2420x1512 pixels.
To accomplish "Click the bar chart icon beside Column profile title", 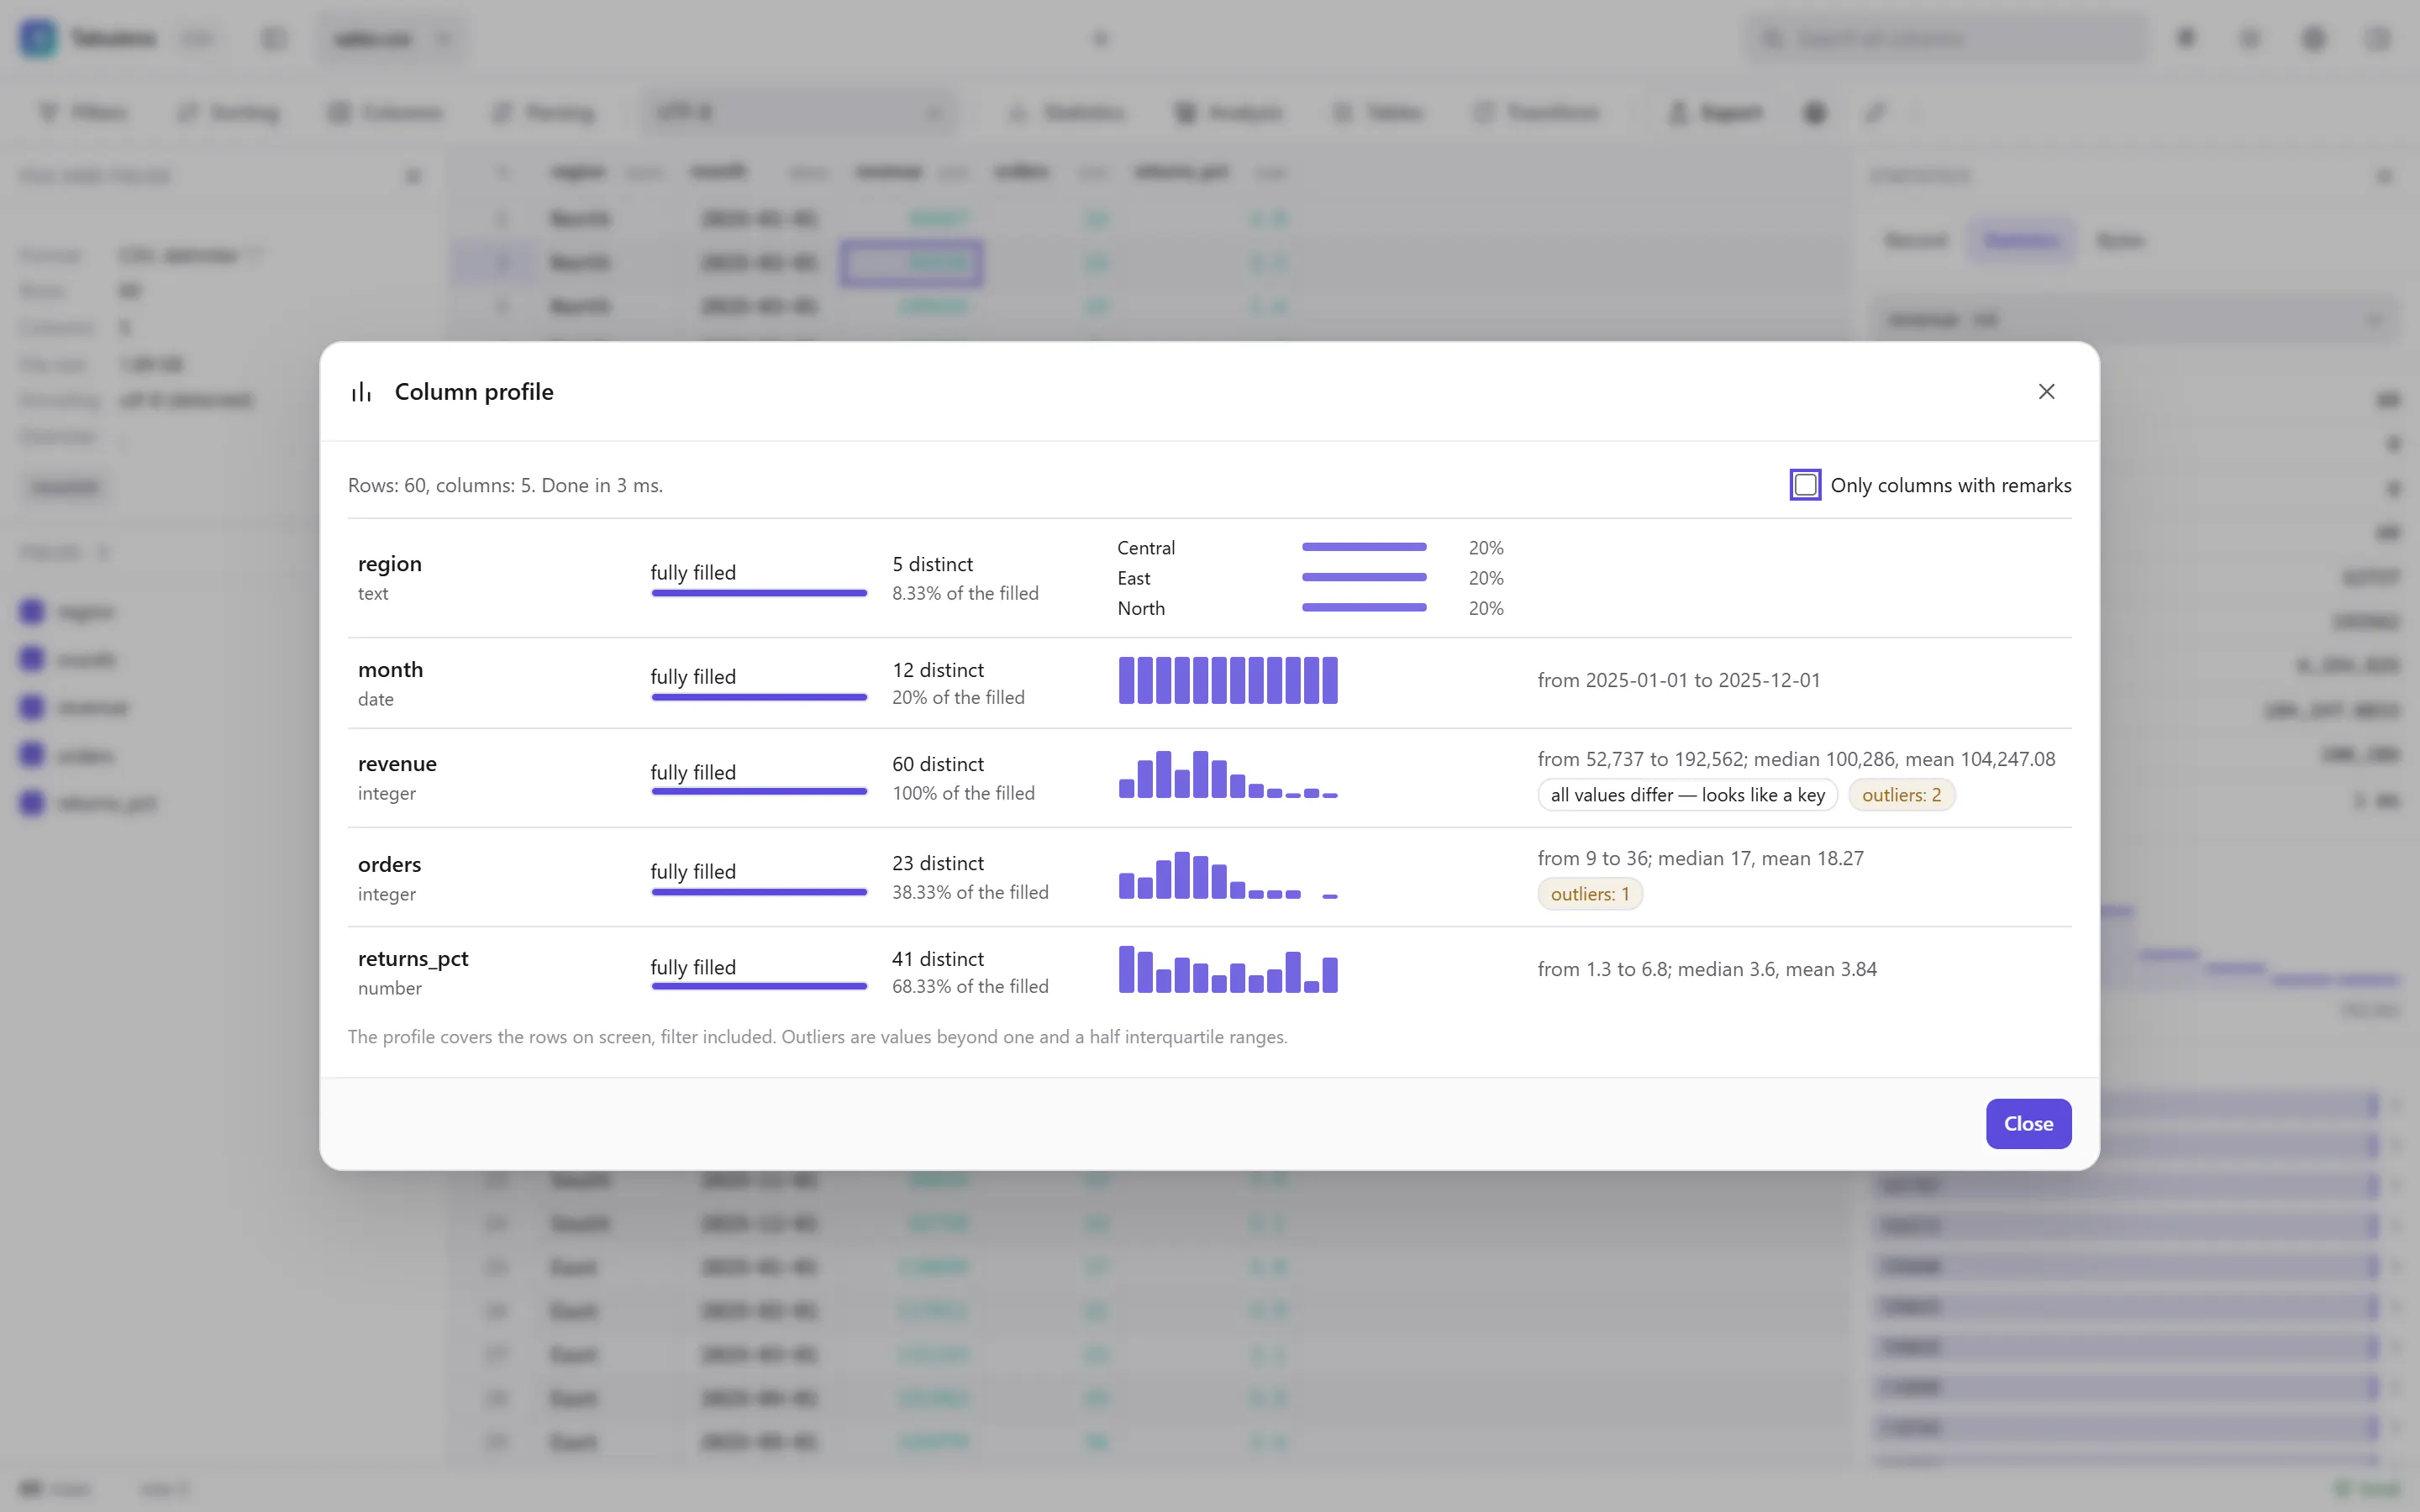I will pyautogui.click(x=361, y=392).
